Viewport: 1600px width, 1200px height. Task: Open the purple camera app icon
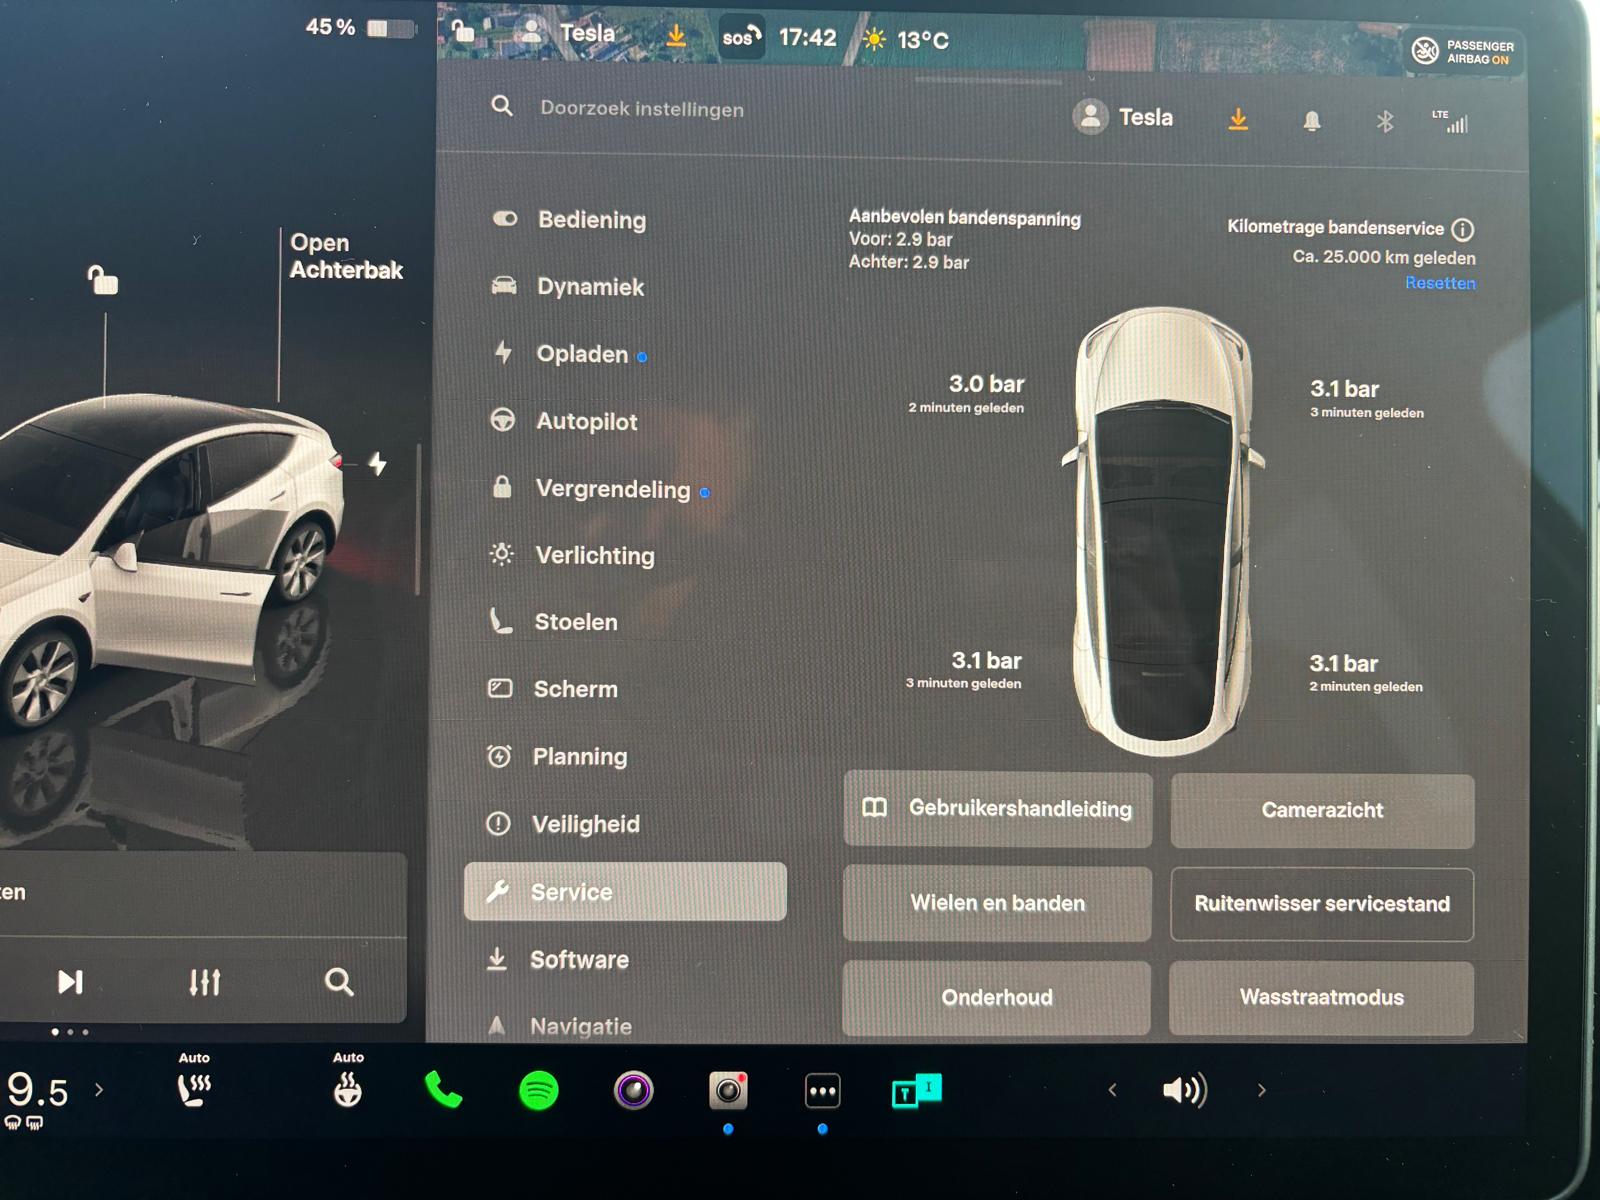[634, 1090]
